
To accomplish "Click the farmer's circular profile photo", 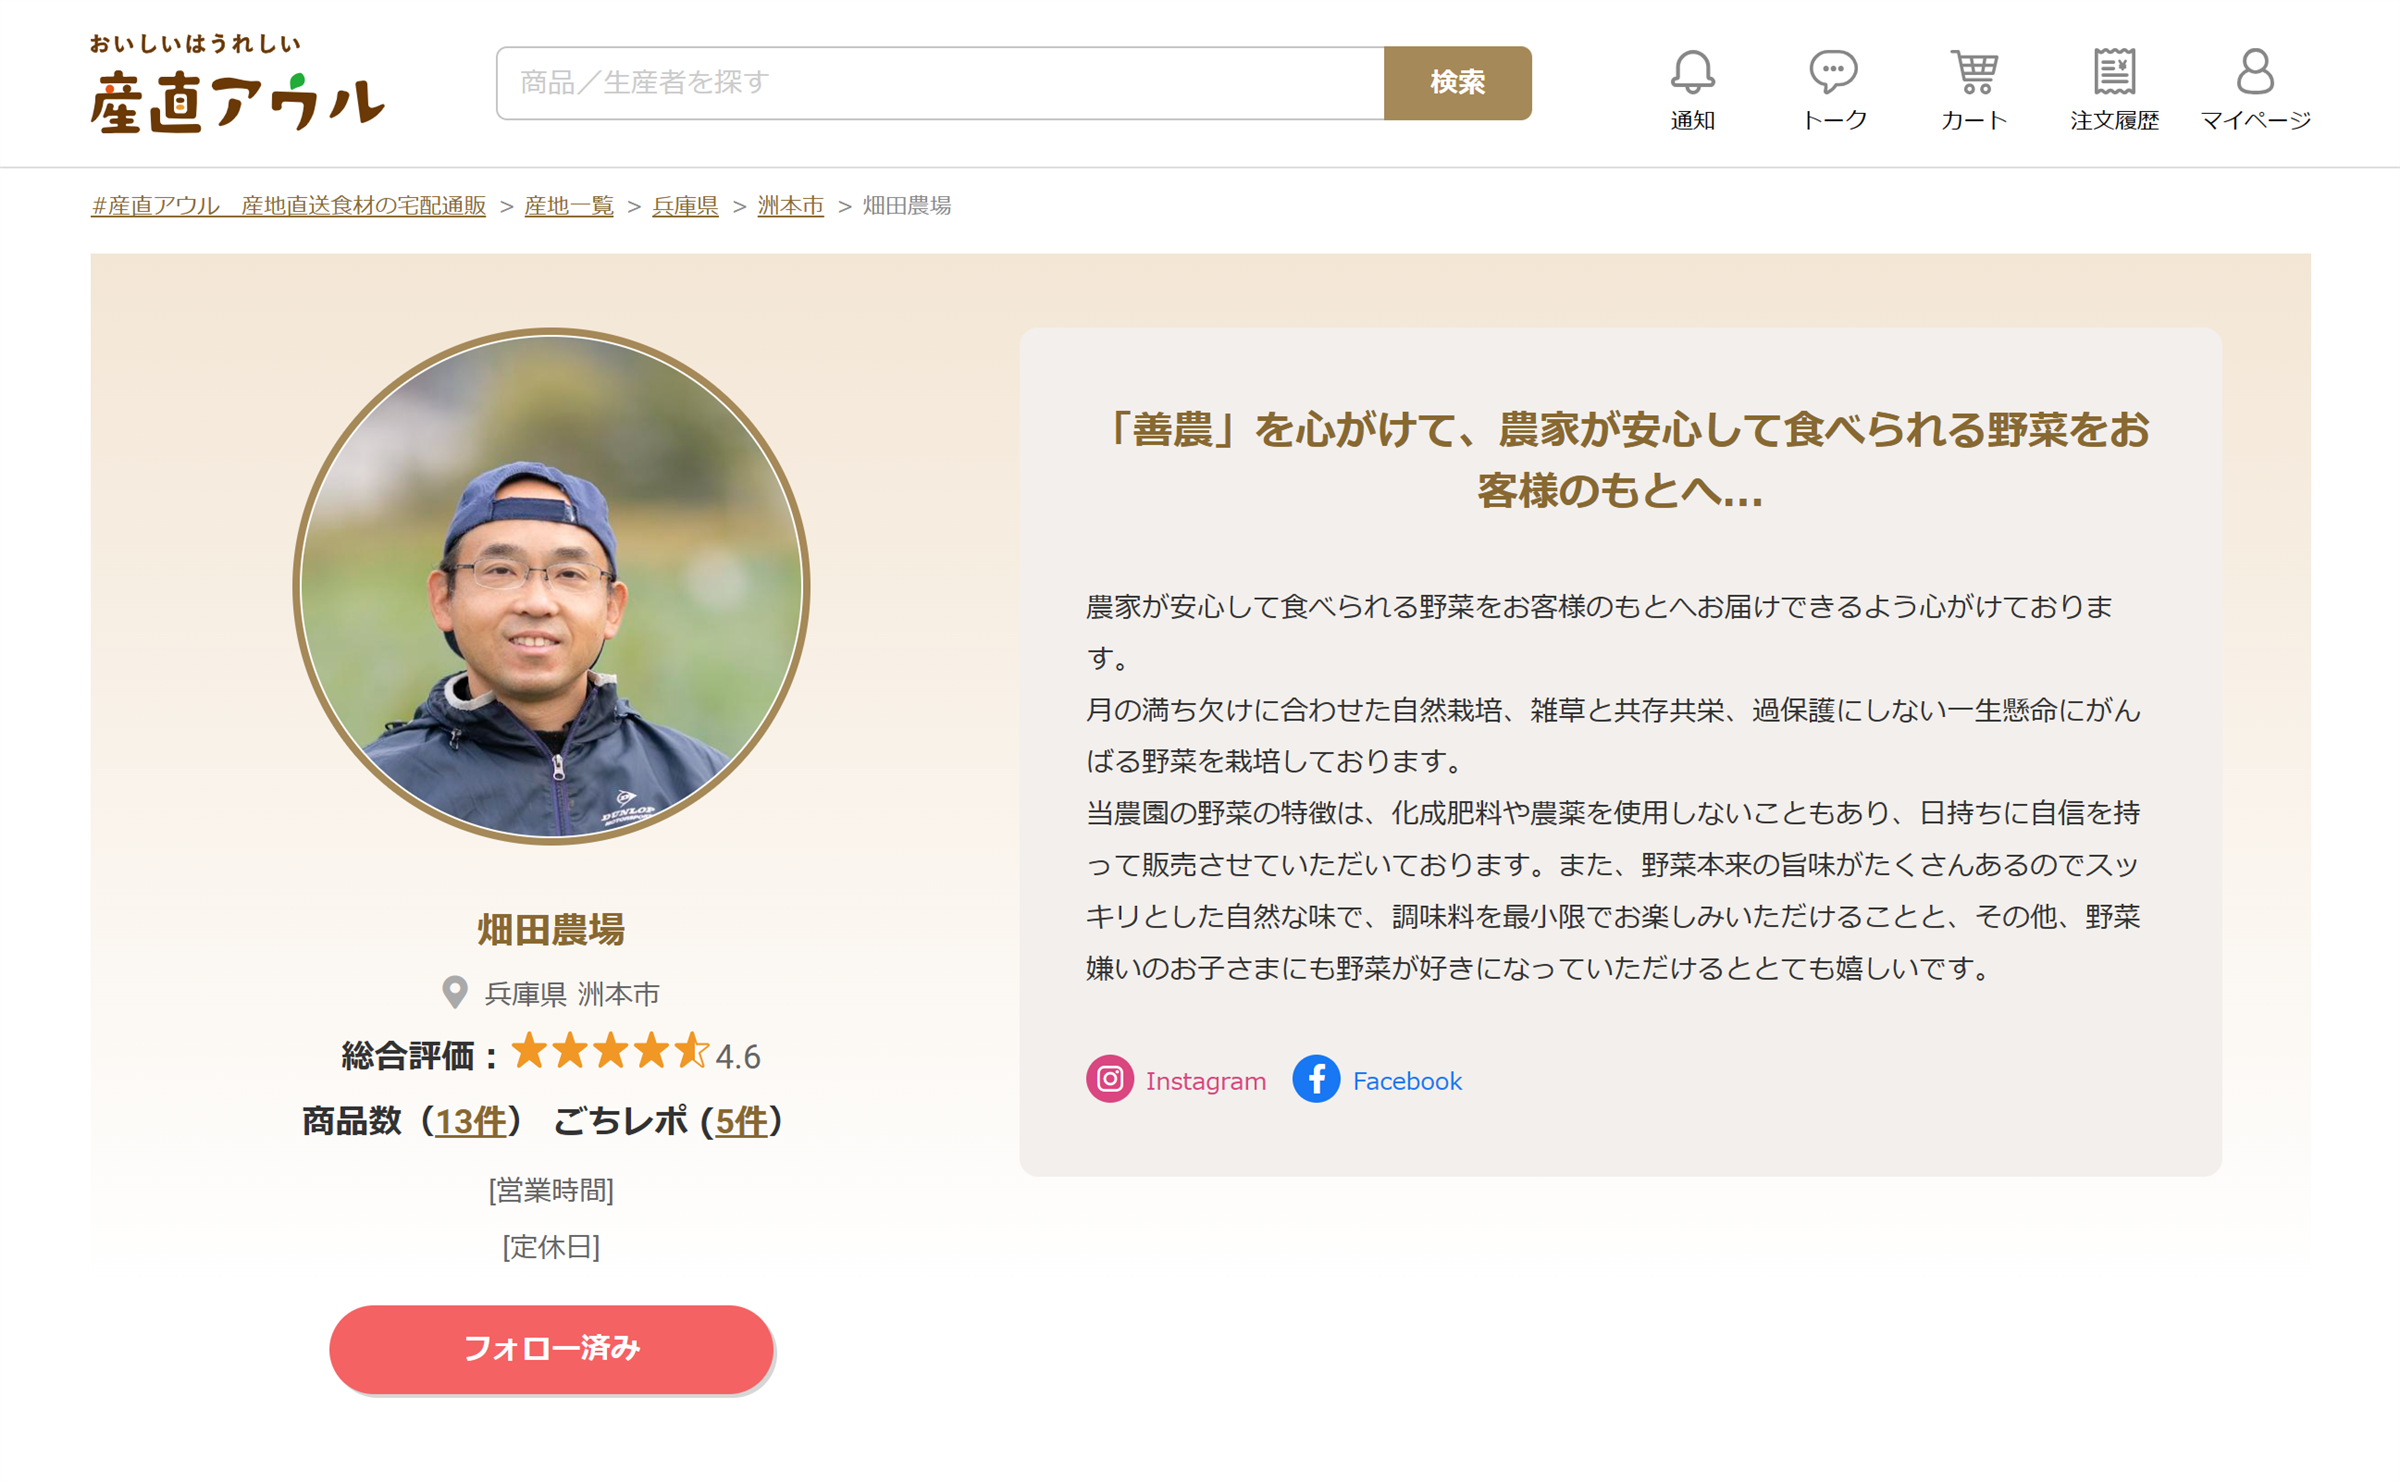I will click(x=551, y=586).
